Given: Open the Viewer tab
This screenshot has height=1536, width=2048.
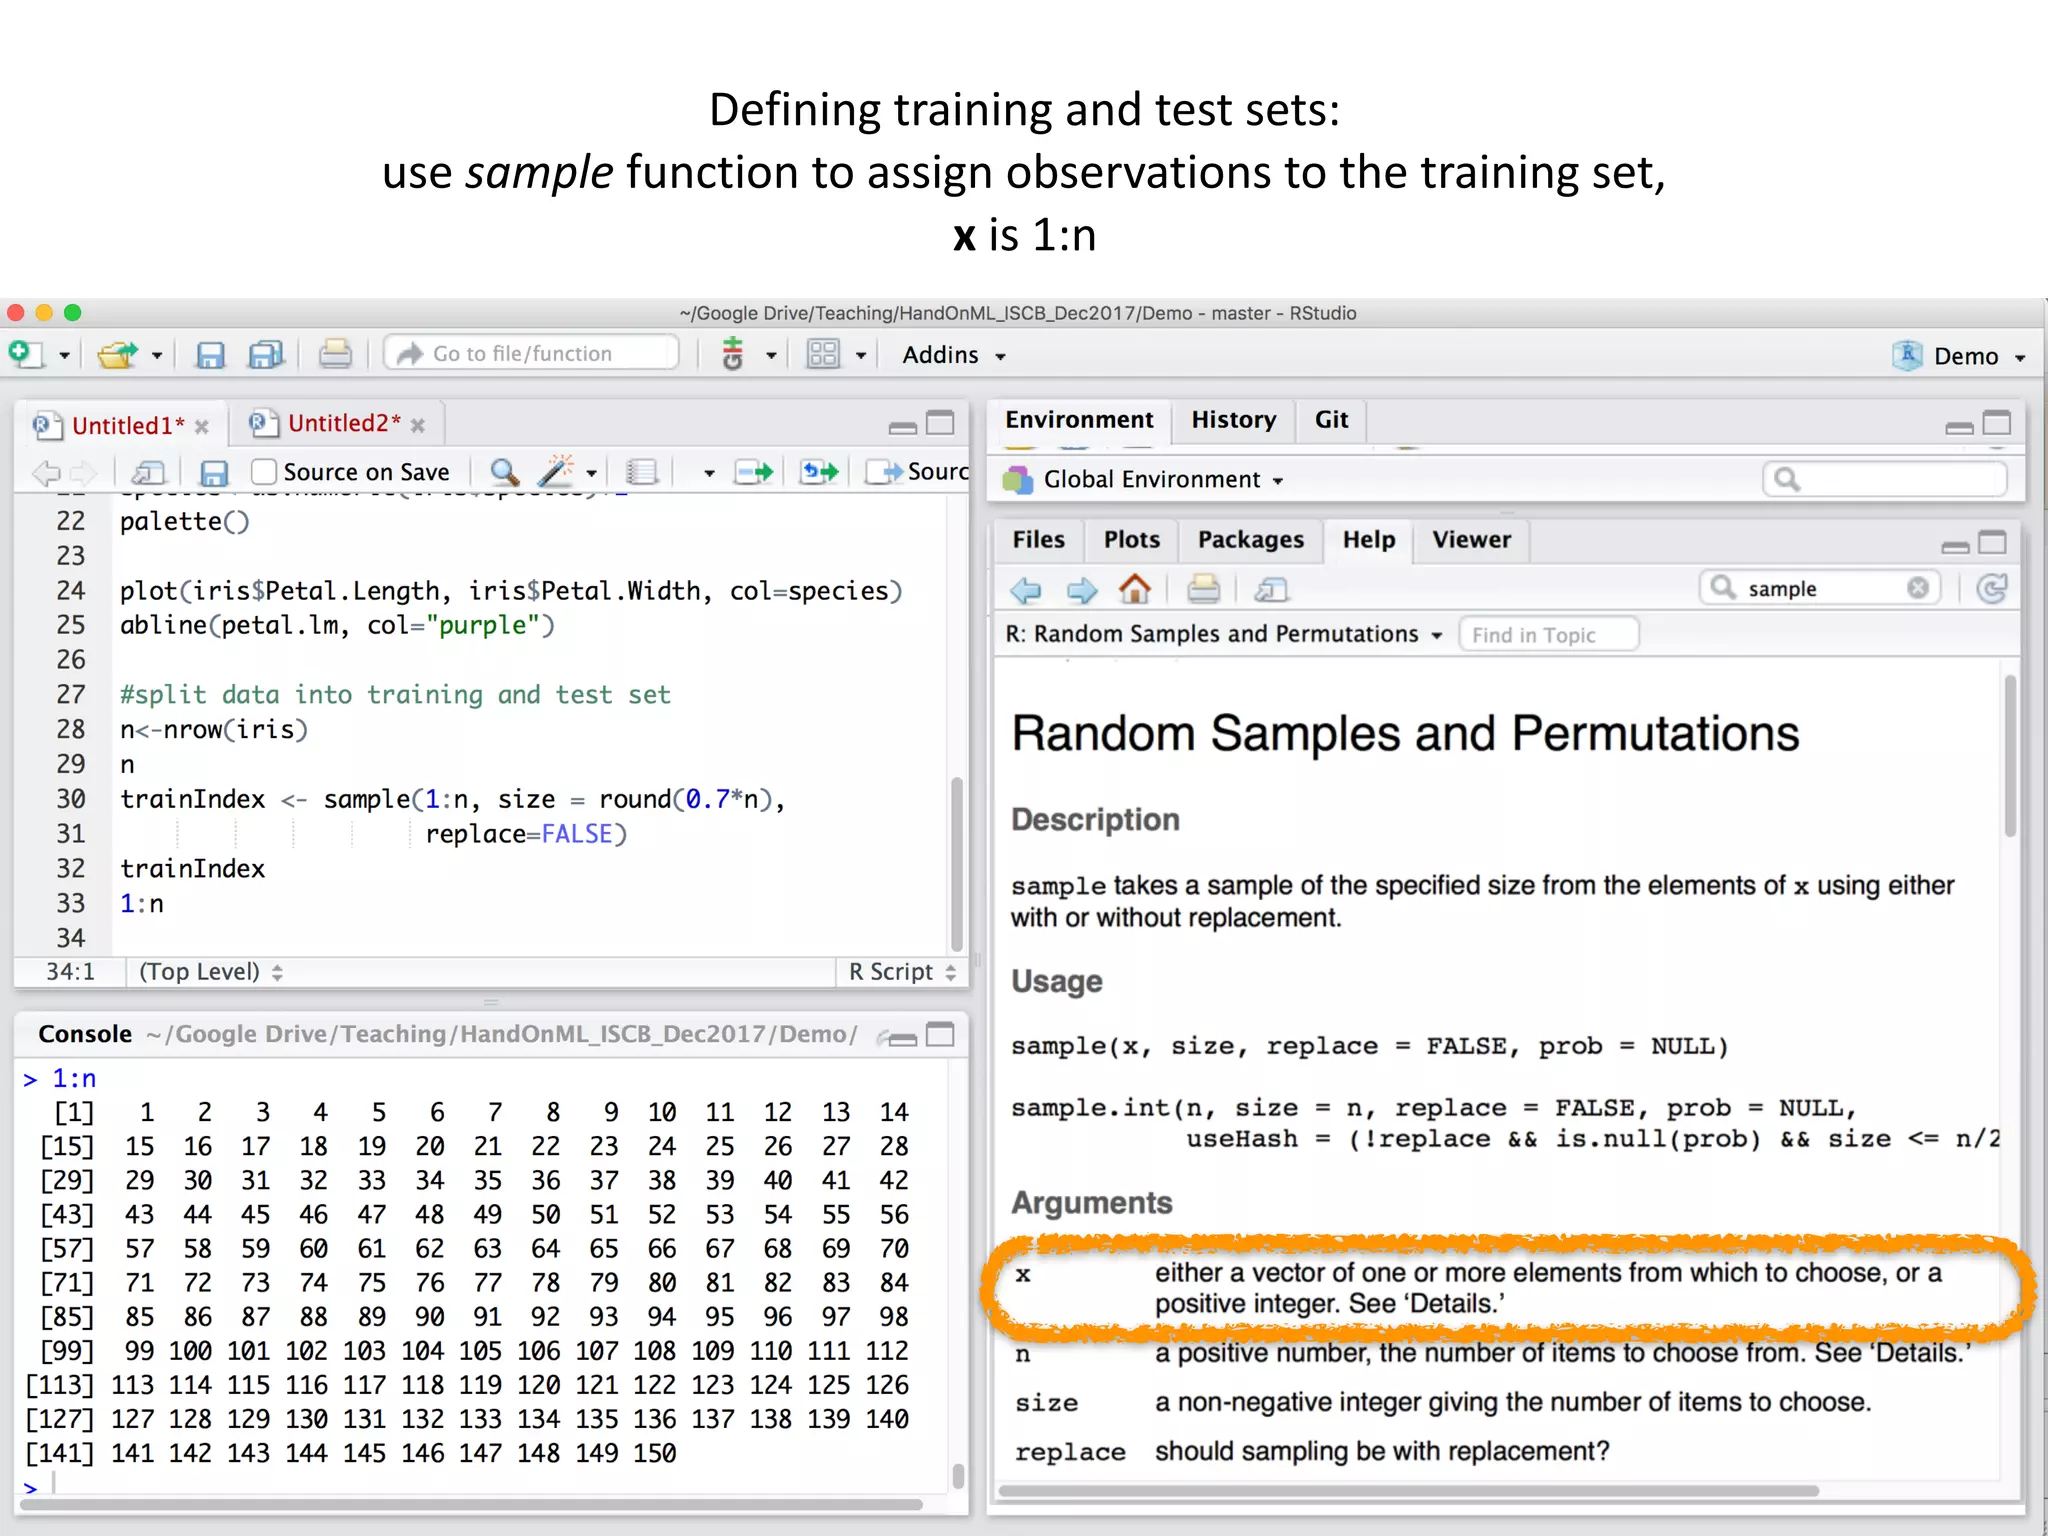Looking at the screenshot, I should pyautogui.click(x=1470, y=540).
